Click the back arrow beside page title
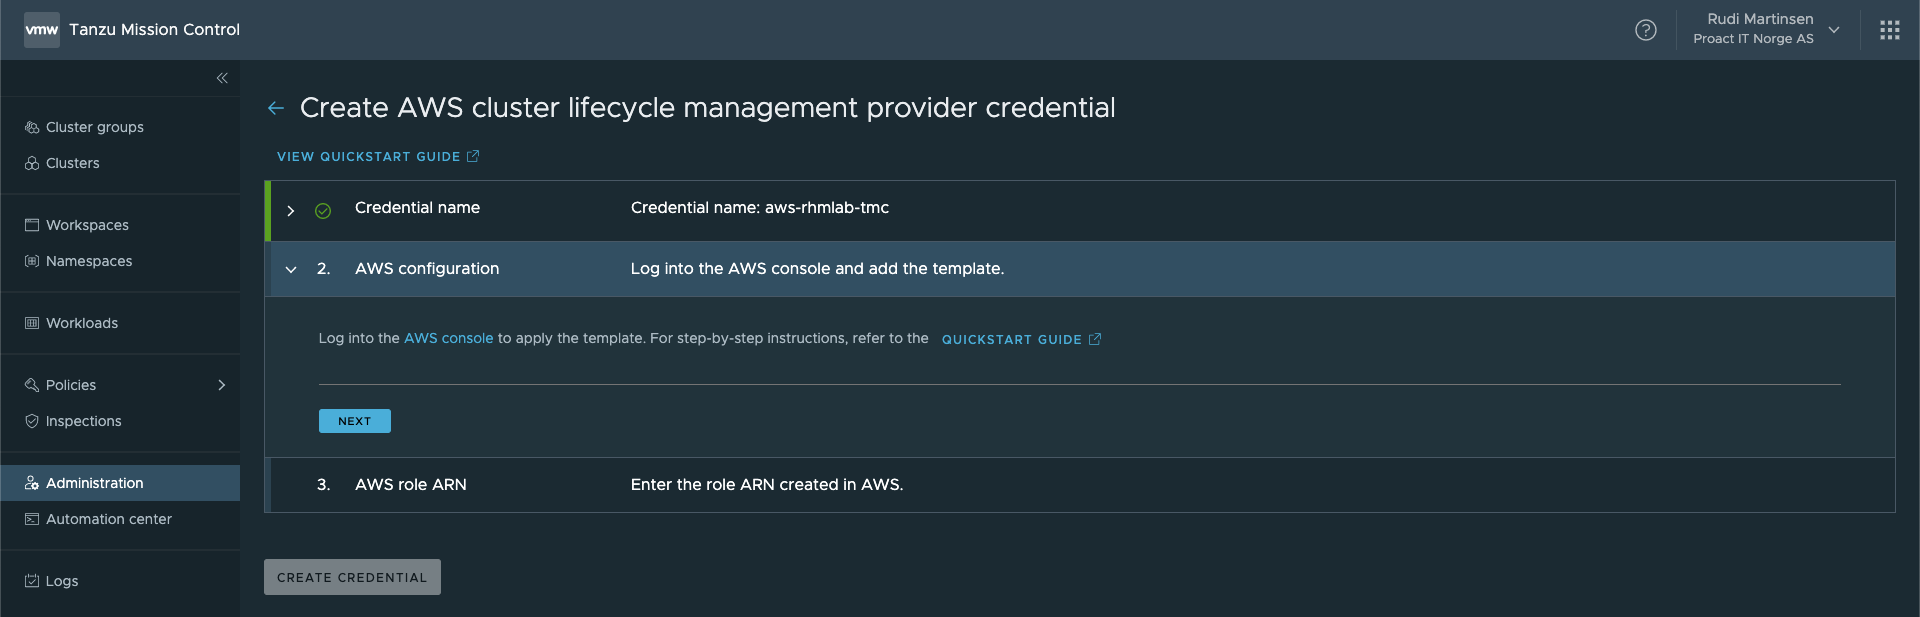1920x617 pixels. (276, 108)
